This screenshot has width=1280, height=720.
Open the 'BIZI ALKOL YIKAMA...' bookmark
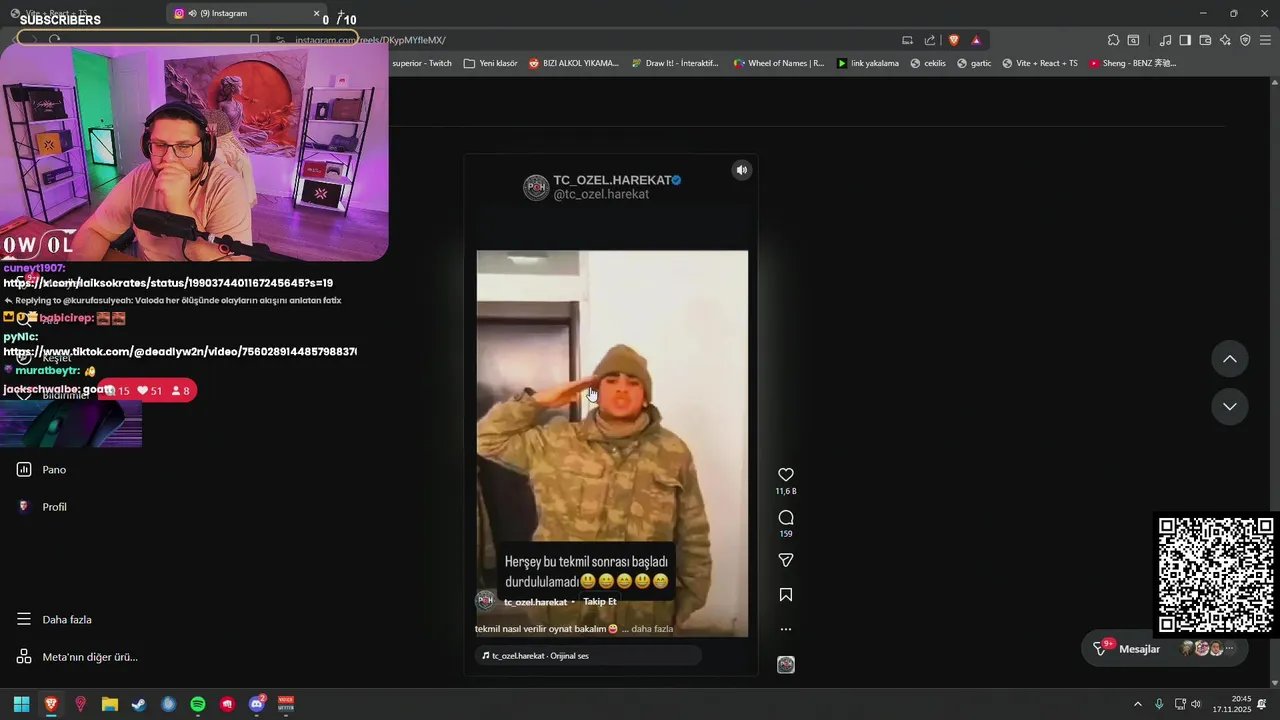574,63
